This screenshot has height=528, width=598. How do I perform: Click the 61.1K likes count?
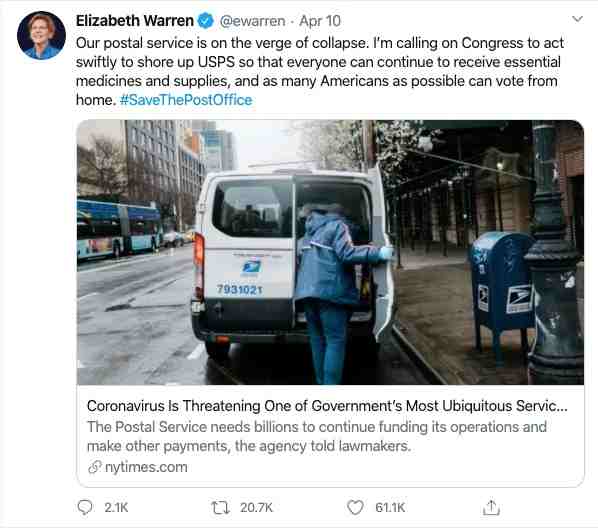[390, 508]
